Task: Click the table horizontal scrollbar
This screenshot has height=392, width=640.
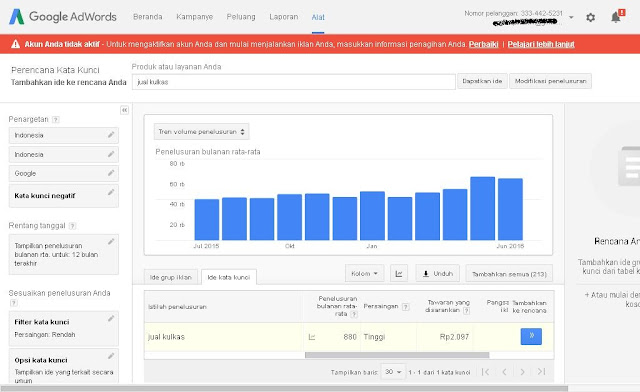Action: point(397,355)
